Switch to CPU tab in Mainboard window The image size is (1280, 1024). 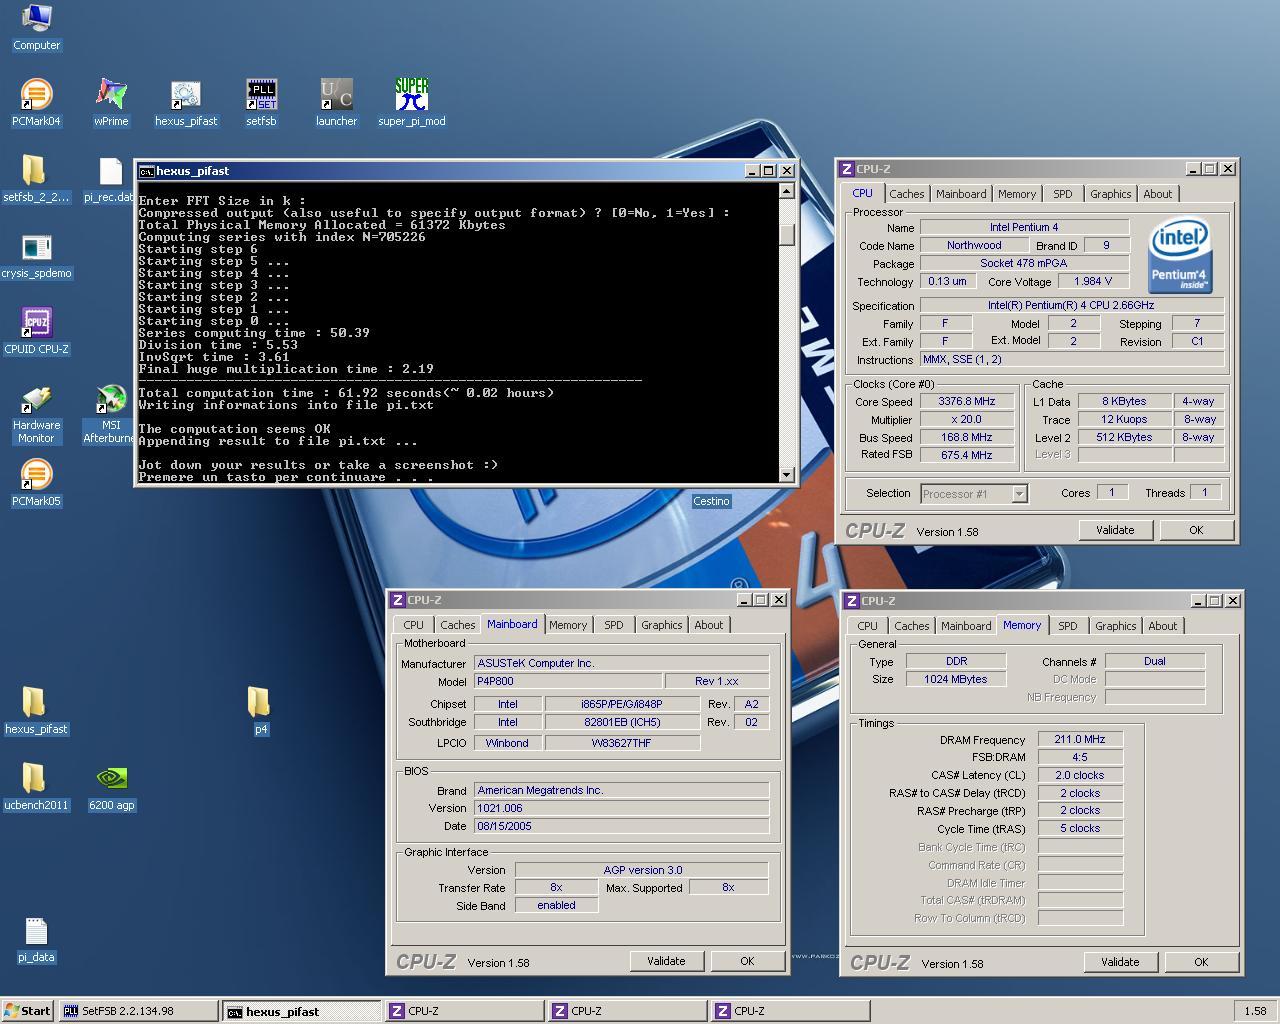click(414, 625)
